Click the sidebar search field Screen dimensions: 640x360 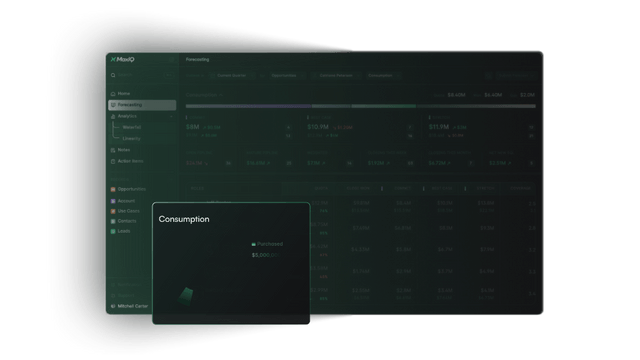(141, 75)
